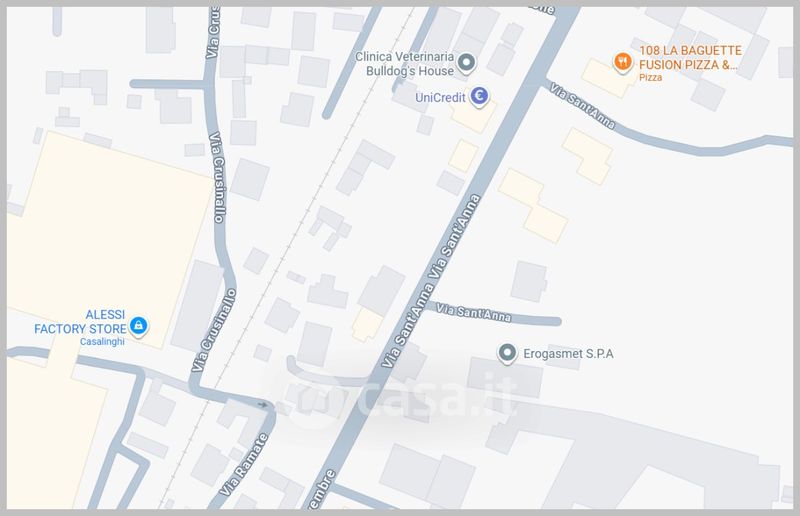This screenshot has height=516, width=800.
Task: Click the UniCredit text label
Action: coord(440,97)
